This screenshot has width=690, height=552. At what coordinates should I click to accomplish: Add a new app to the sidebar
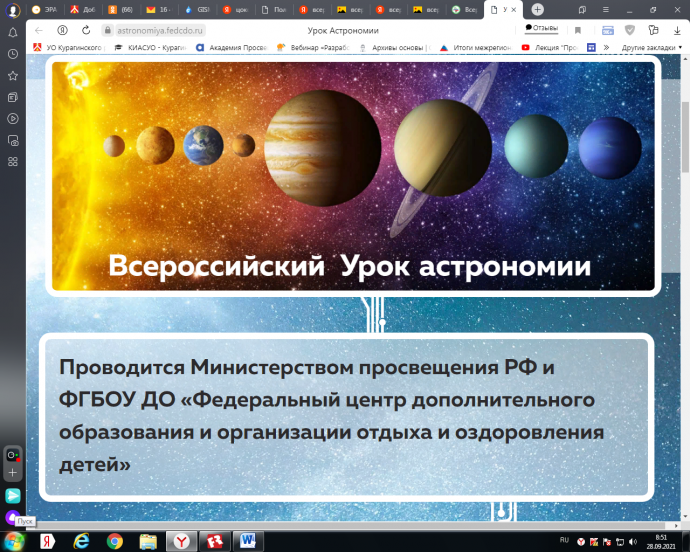(13, 473)
